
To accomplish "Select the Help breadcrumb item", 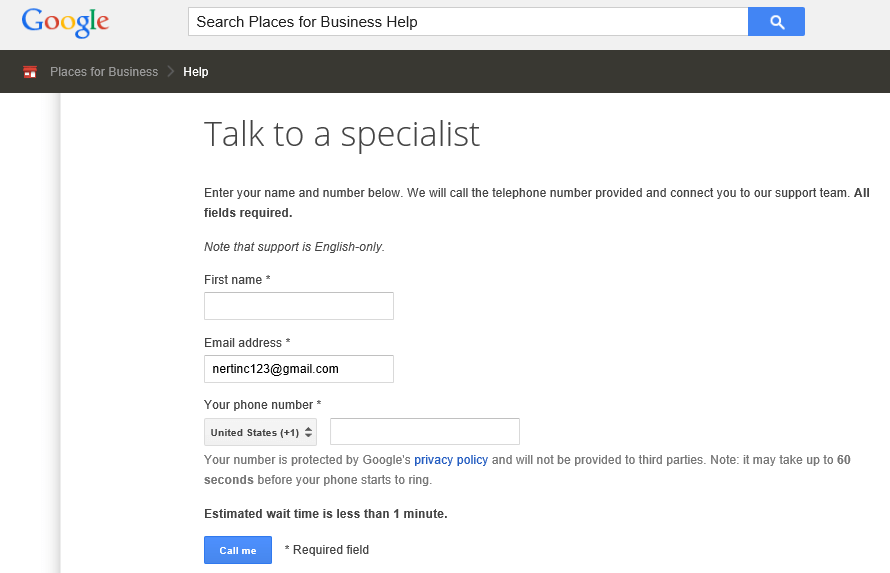I will (x=196, y=72).
